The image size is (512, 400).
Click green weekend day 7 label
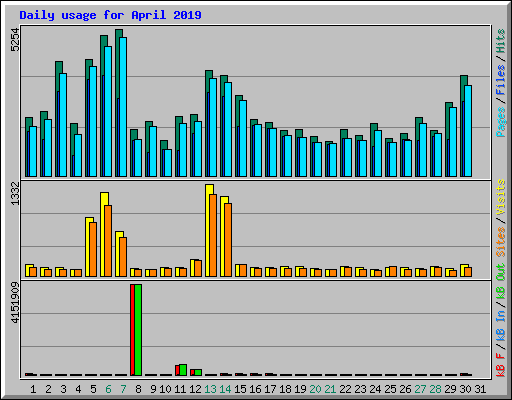click(123, 389)
